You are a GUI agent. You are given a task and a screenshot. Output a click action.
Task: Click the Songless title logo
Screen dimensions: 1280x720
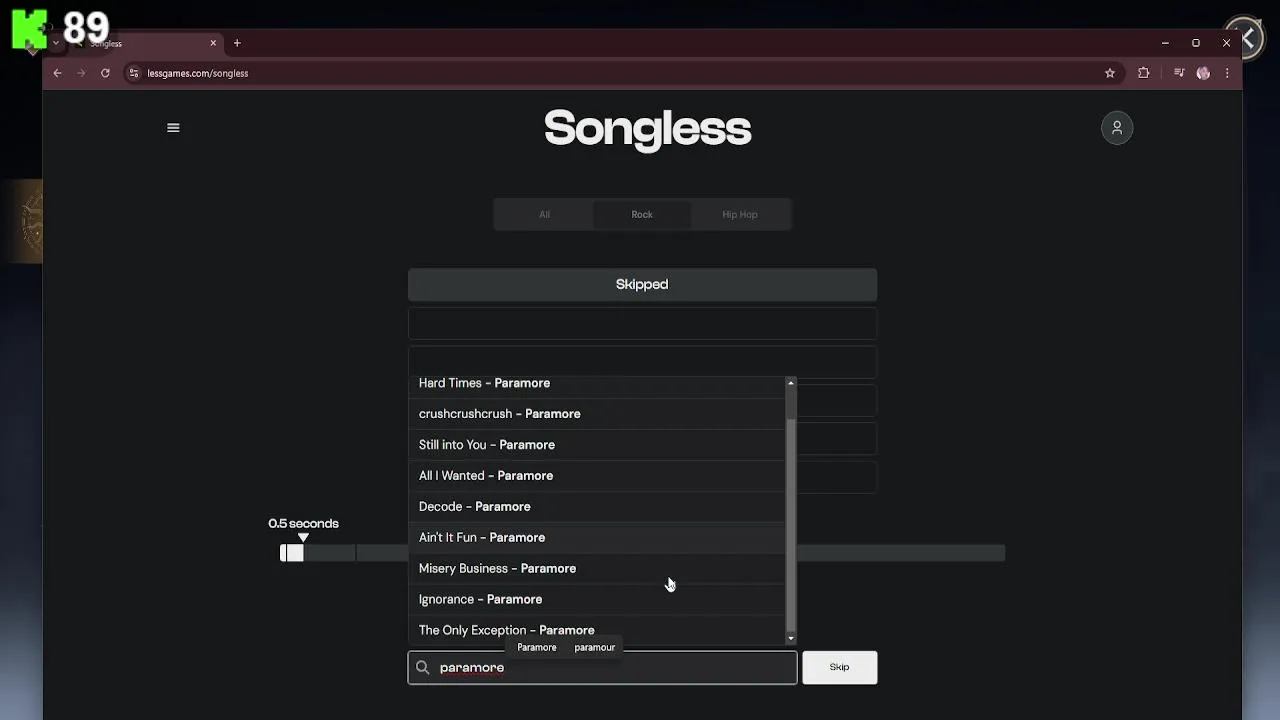647,128
